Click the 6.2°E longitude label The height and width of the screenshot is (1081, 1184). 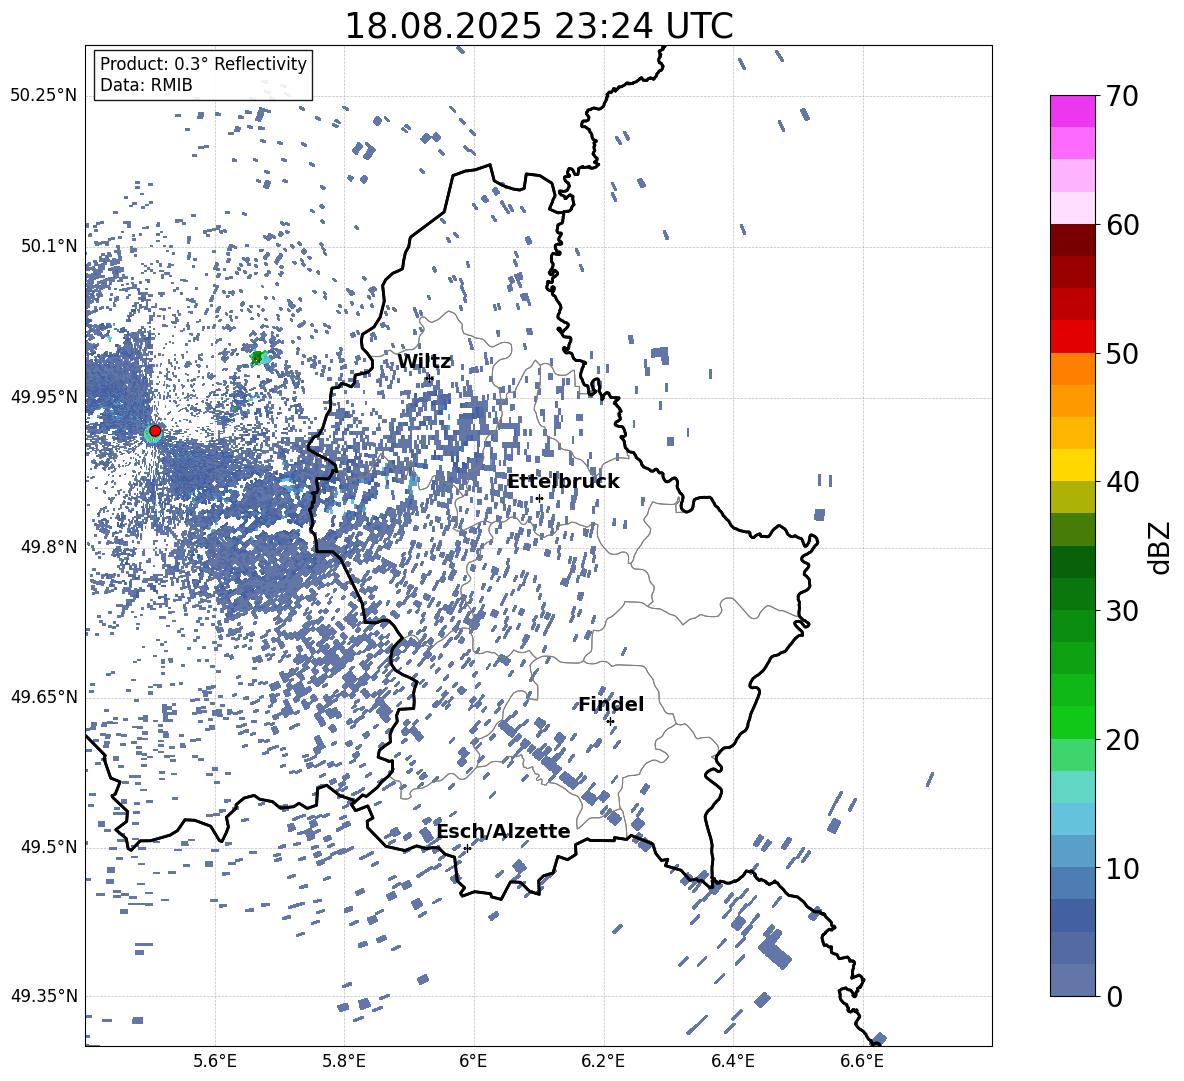click(x=603, y=1061)
